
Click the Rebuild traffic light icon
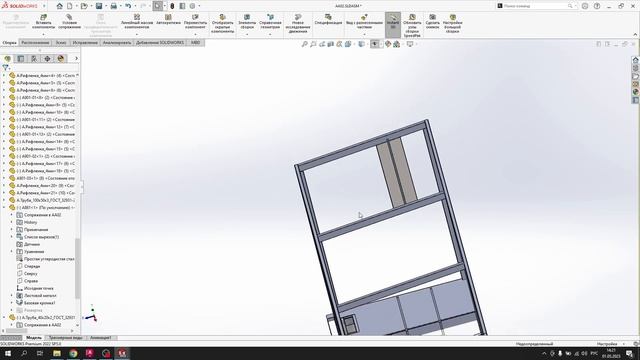172,6
